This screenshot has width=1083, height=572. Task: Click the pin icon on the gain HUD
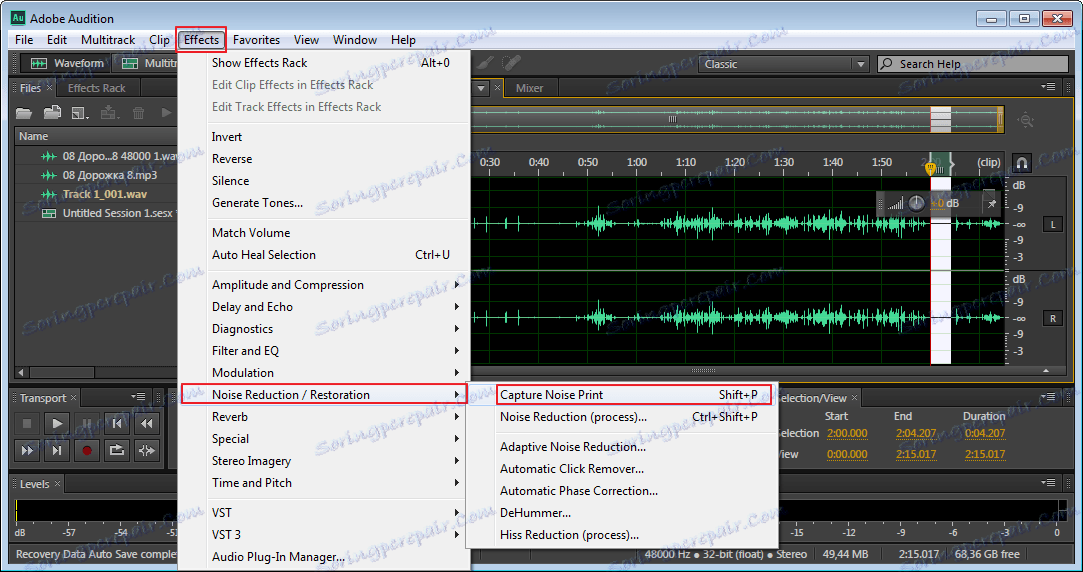(992, 204)
